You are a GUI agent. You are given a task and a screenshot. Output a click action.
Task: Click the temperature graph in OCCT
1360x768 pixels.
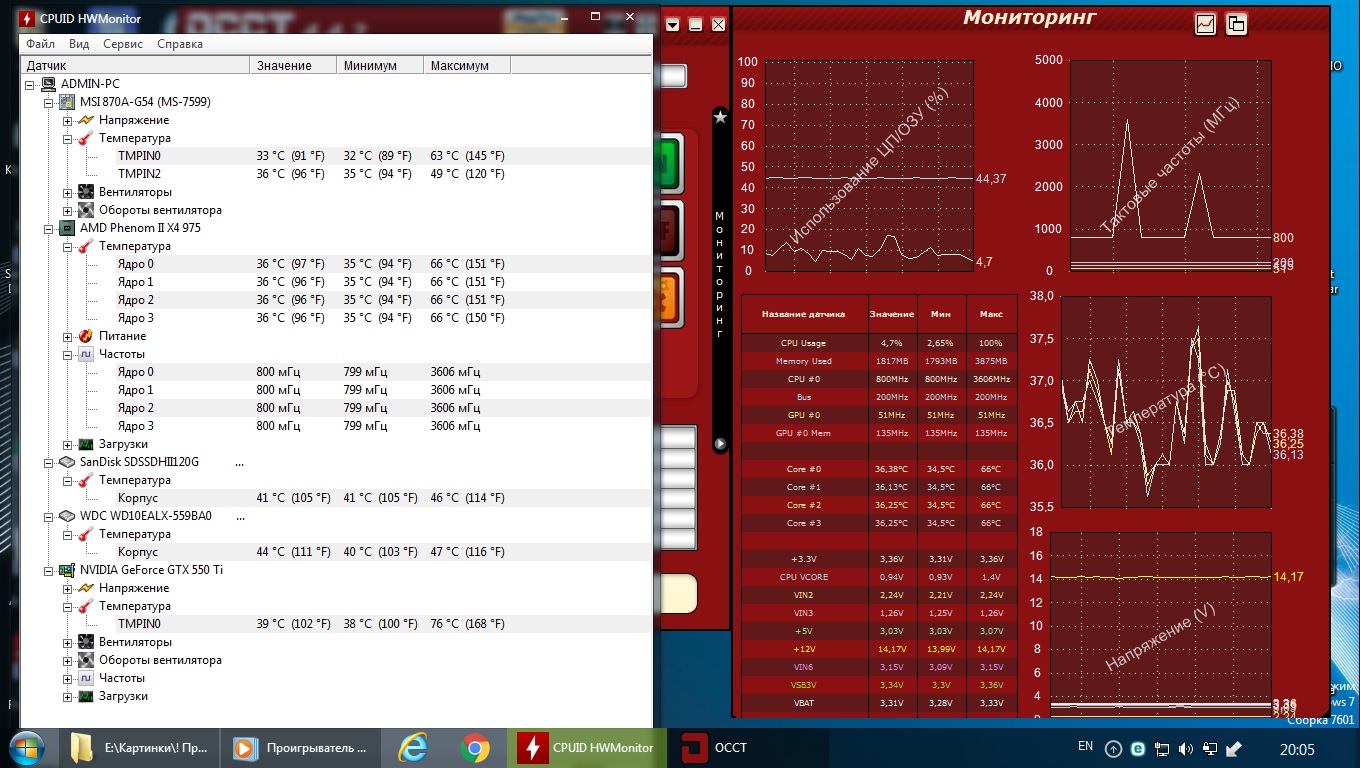click(1165, 402)
